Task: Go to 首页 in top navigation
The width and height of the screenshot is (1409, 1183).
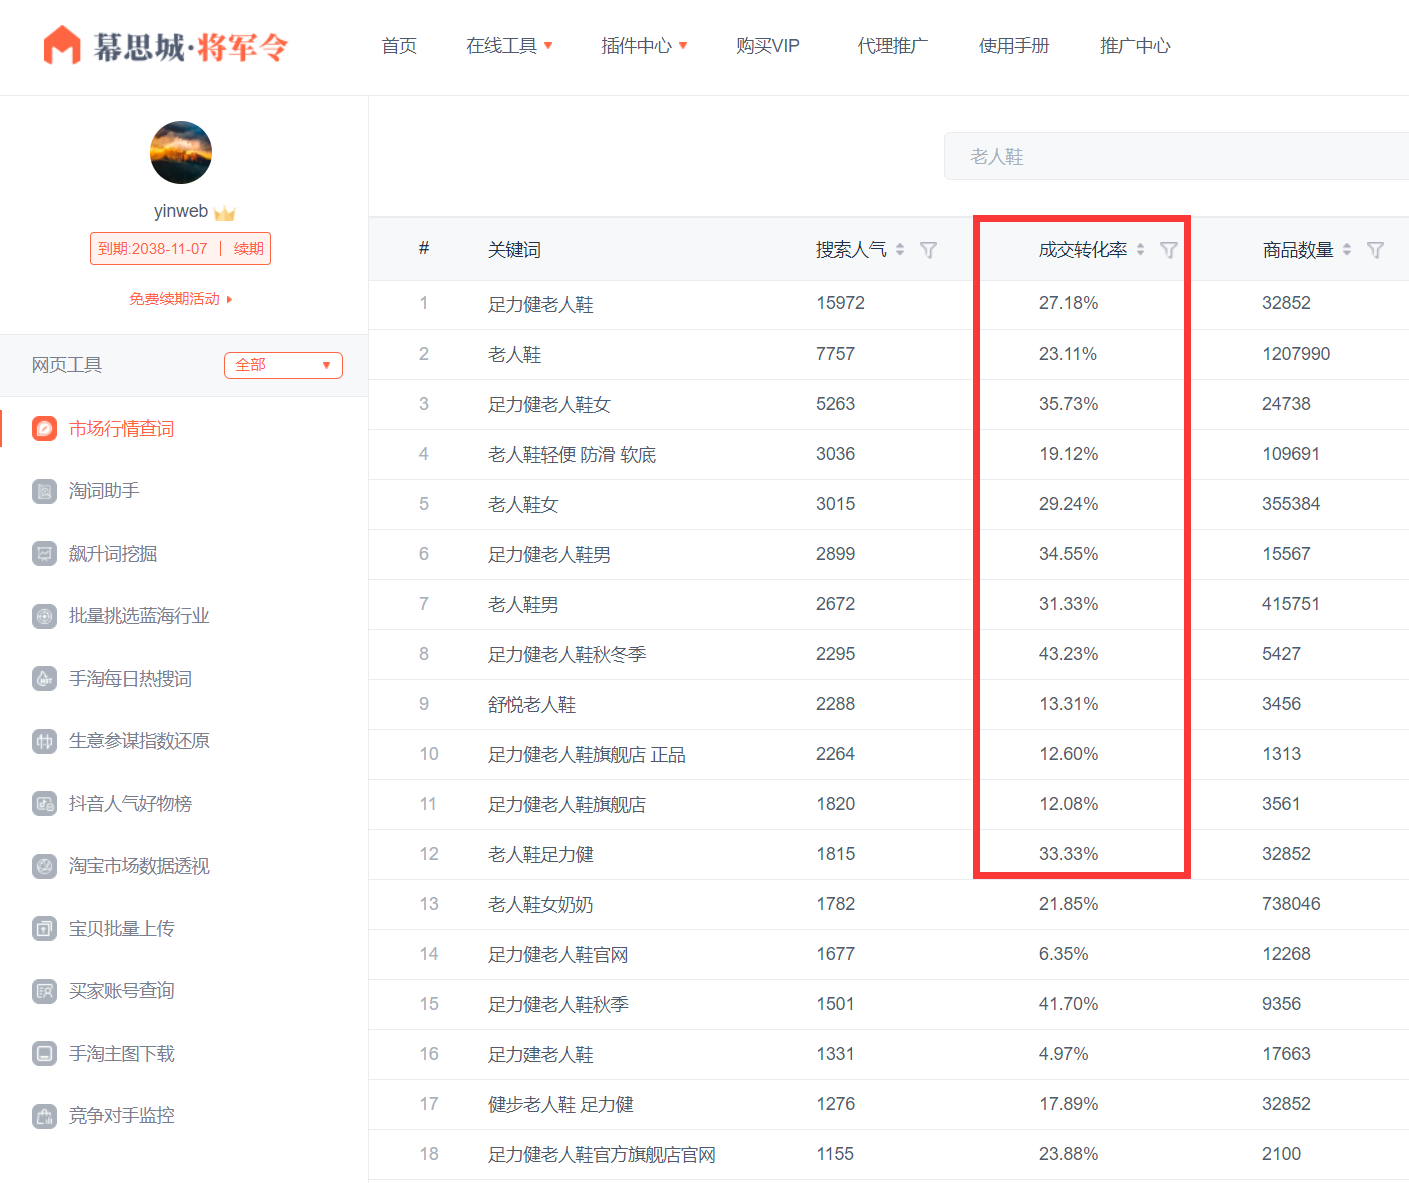Action: click(399, 46)
